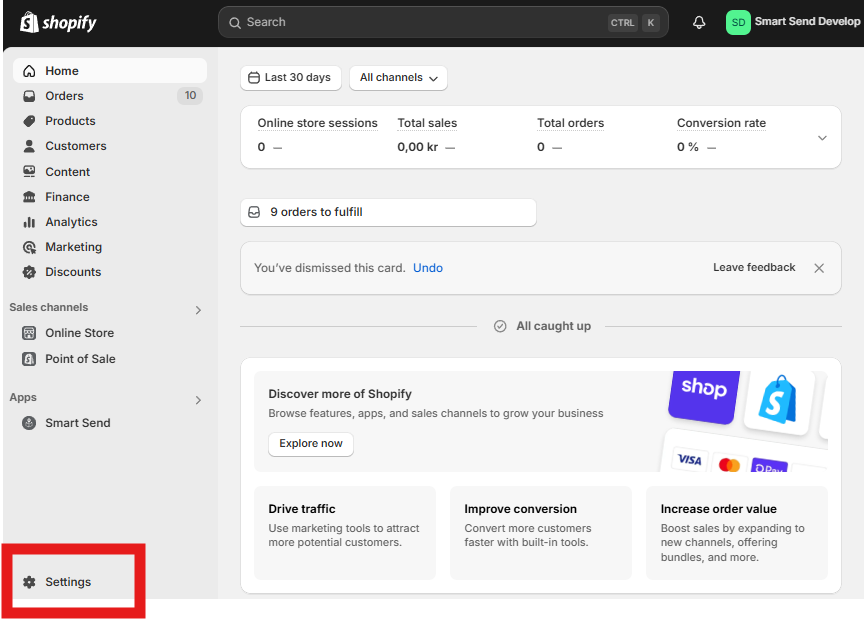Click the Products tag icon
Screen dimensions: 864x619
click(29, 121)
